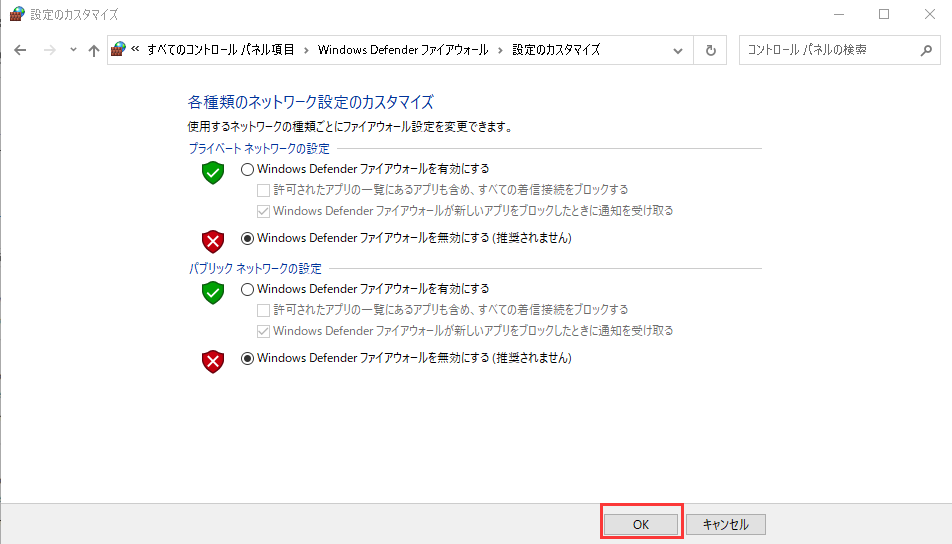Open recent locations dropdown arrow
This screenshot has width=952, height=544.
click(x=73, y=50)
